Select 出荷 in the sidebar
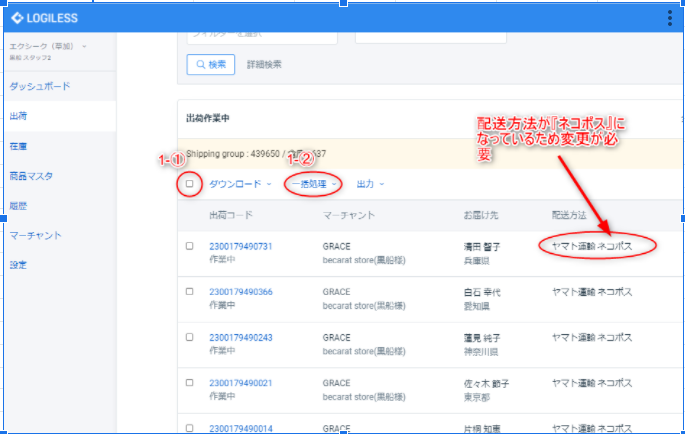This screenshot has height=434, width=685. (18, 116)
